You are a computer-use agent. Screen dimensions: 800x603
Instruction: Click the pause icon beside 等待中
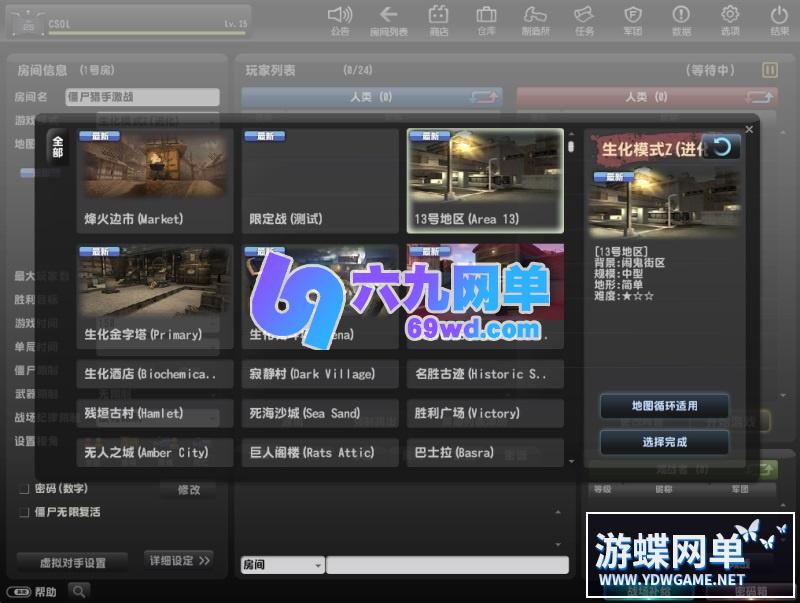pyautogui.click(x=769, y=70)
